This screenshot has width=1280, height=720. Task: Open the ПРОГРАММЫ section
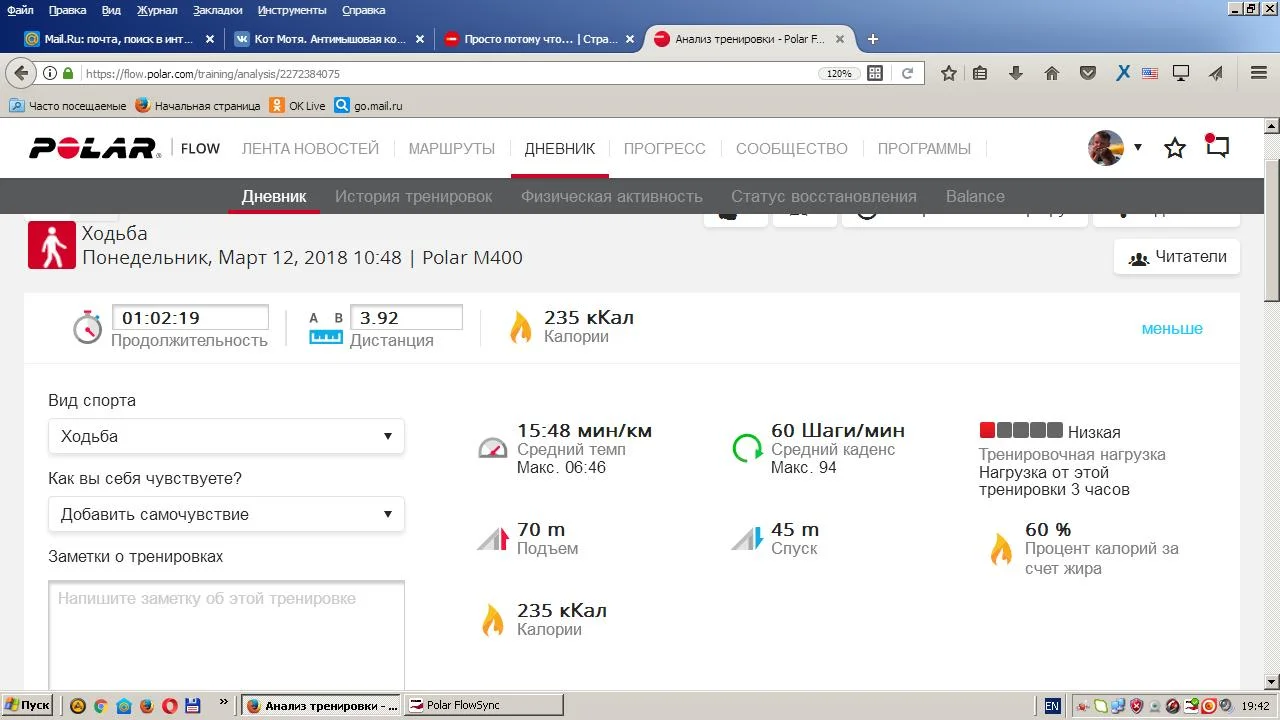(924, 149)
